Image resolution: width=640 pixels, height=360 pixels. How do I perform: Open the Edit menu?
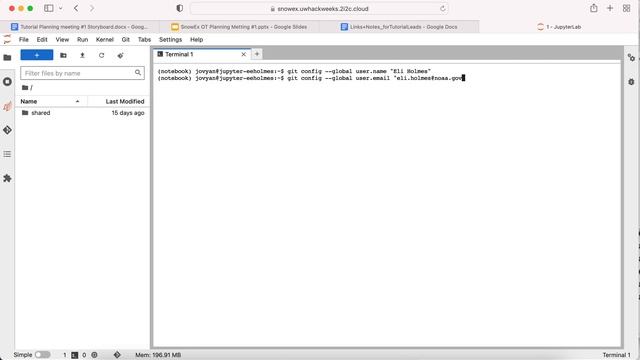tap(42, 40)
